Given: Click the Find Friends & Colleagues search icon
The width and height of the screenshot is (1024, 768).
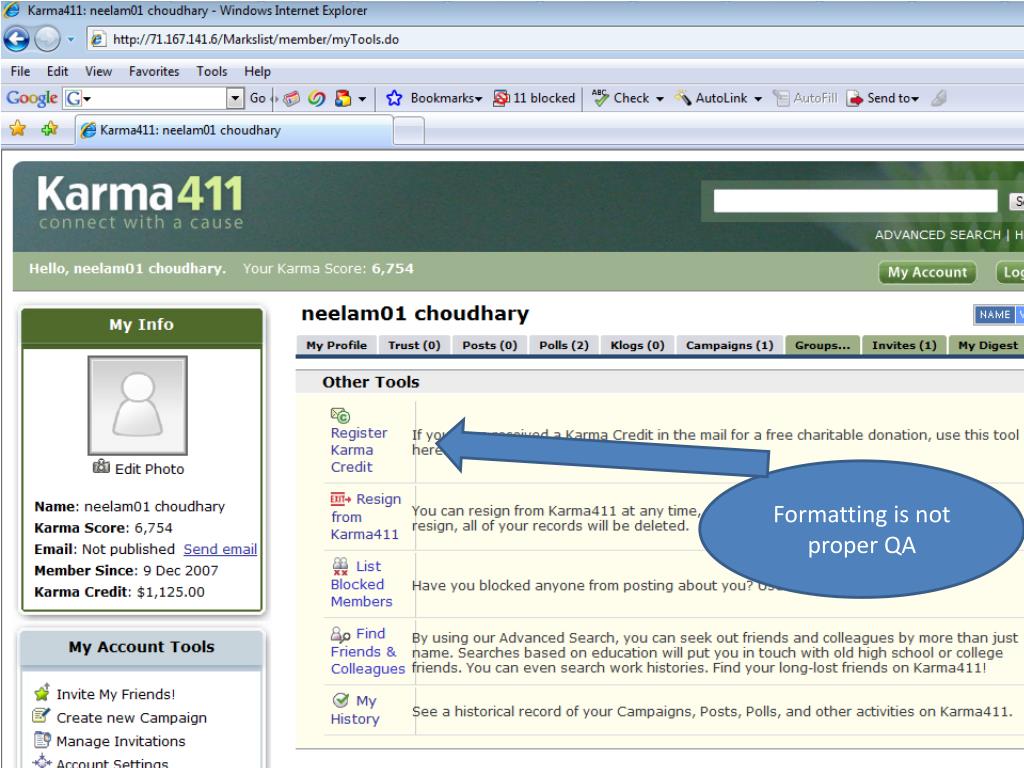Looking at the screenshot, I should tap(340, 633).
